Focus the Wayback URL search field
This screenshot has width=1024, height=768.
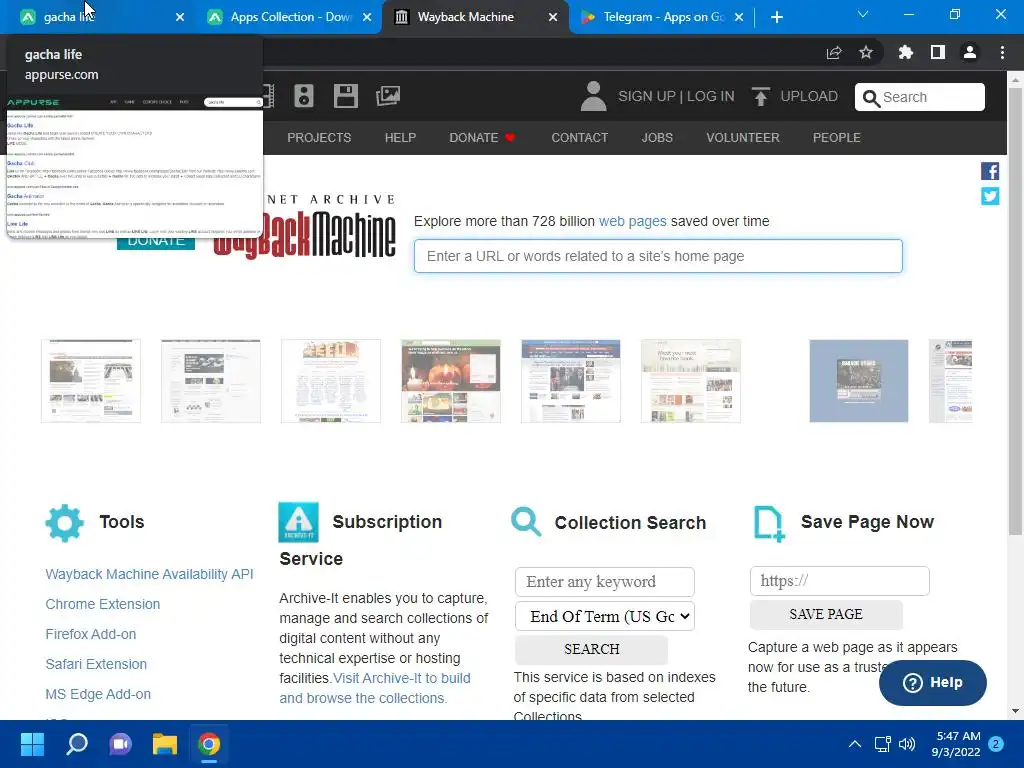point(658,256)
